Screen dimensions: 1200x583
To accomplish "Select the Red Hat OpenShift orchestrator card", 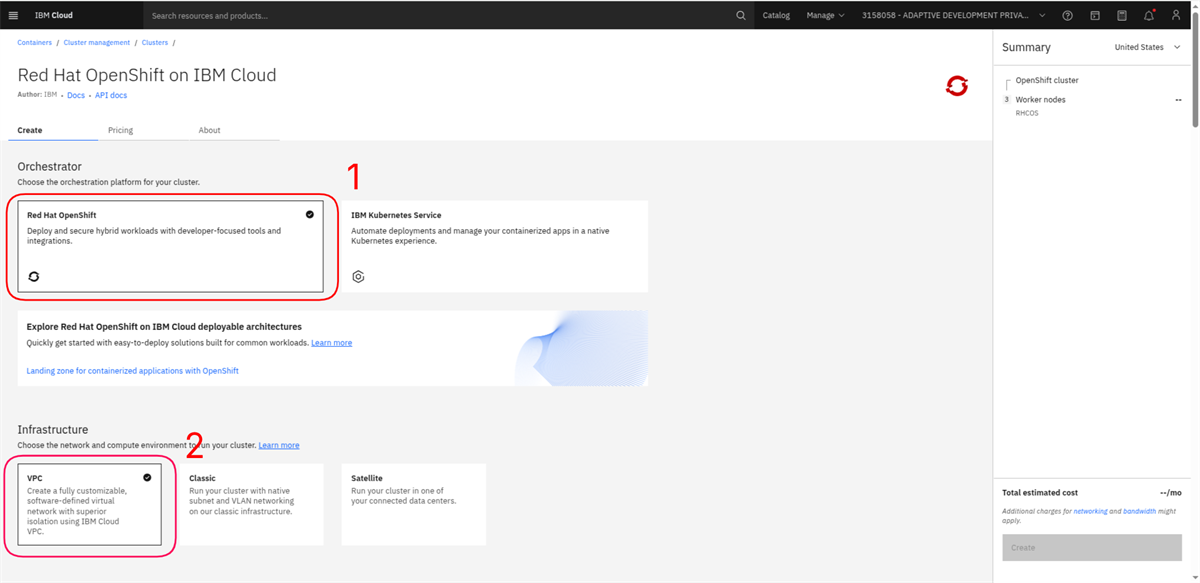I will tap(171, 246).
